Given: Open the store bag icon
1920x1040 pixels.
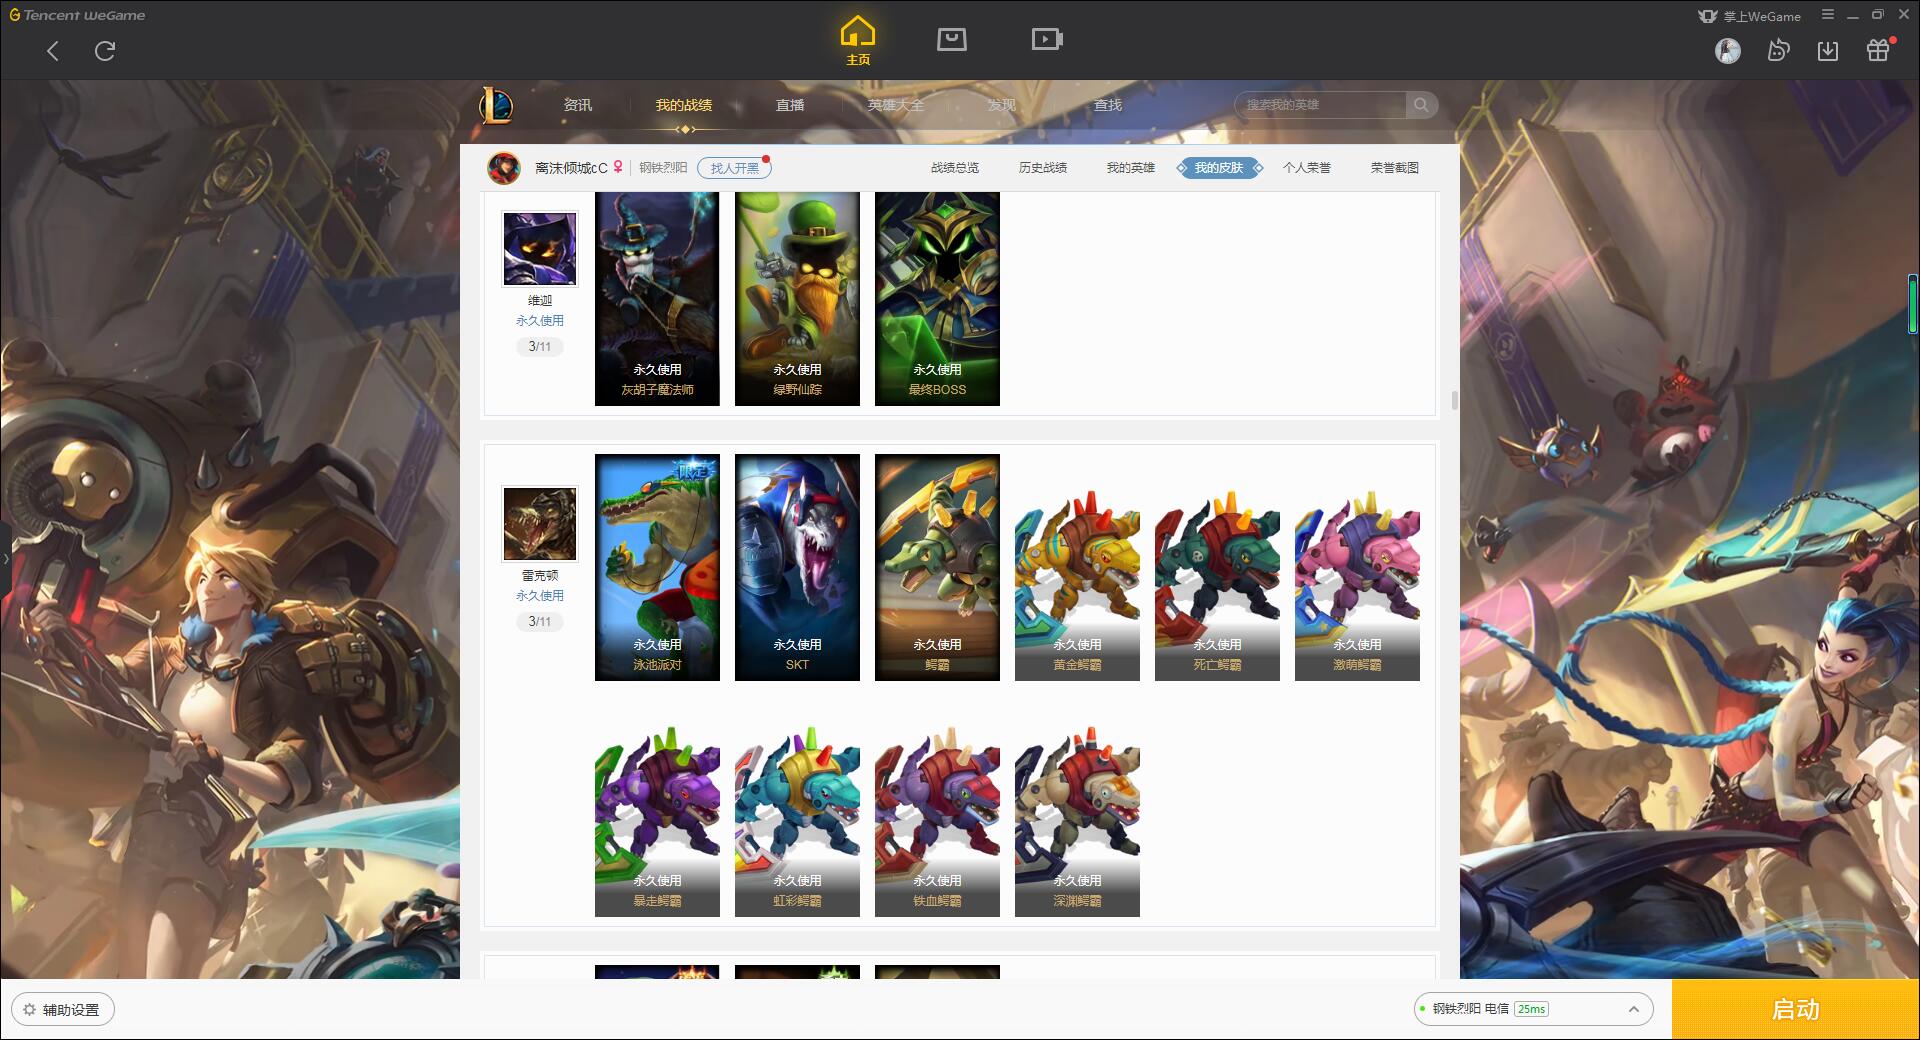Looking at the screenshot, I should [x=951, y=40].
